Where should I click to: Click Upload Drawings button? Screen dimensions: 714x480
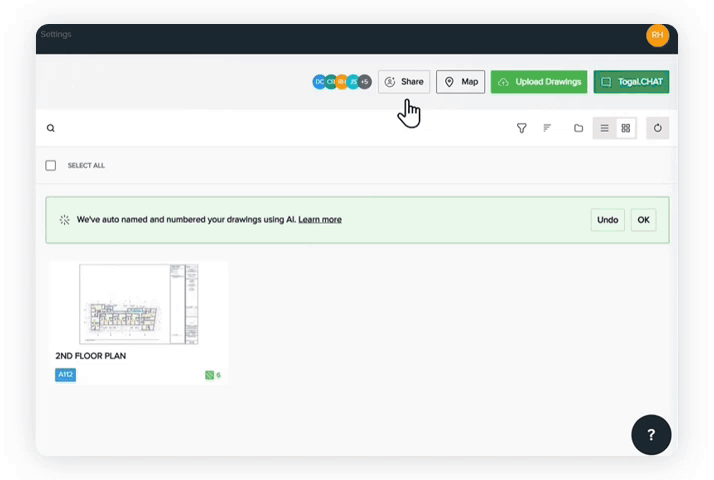[539, 82]
